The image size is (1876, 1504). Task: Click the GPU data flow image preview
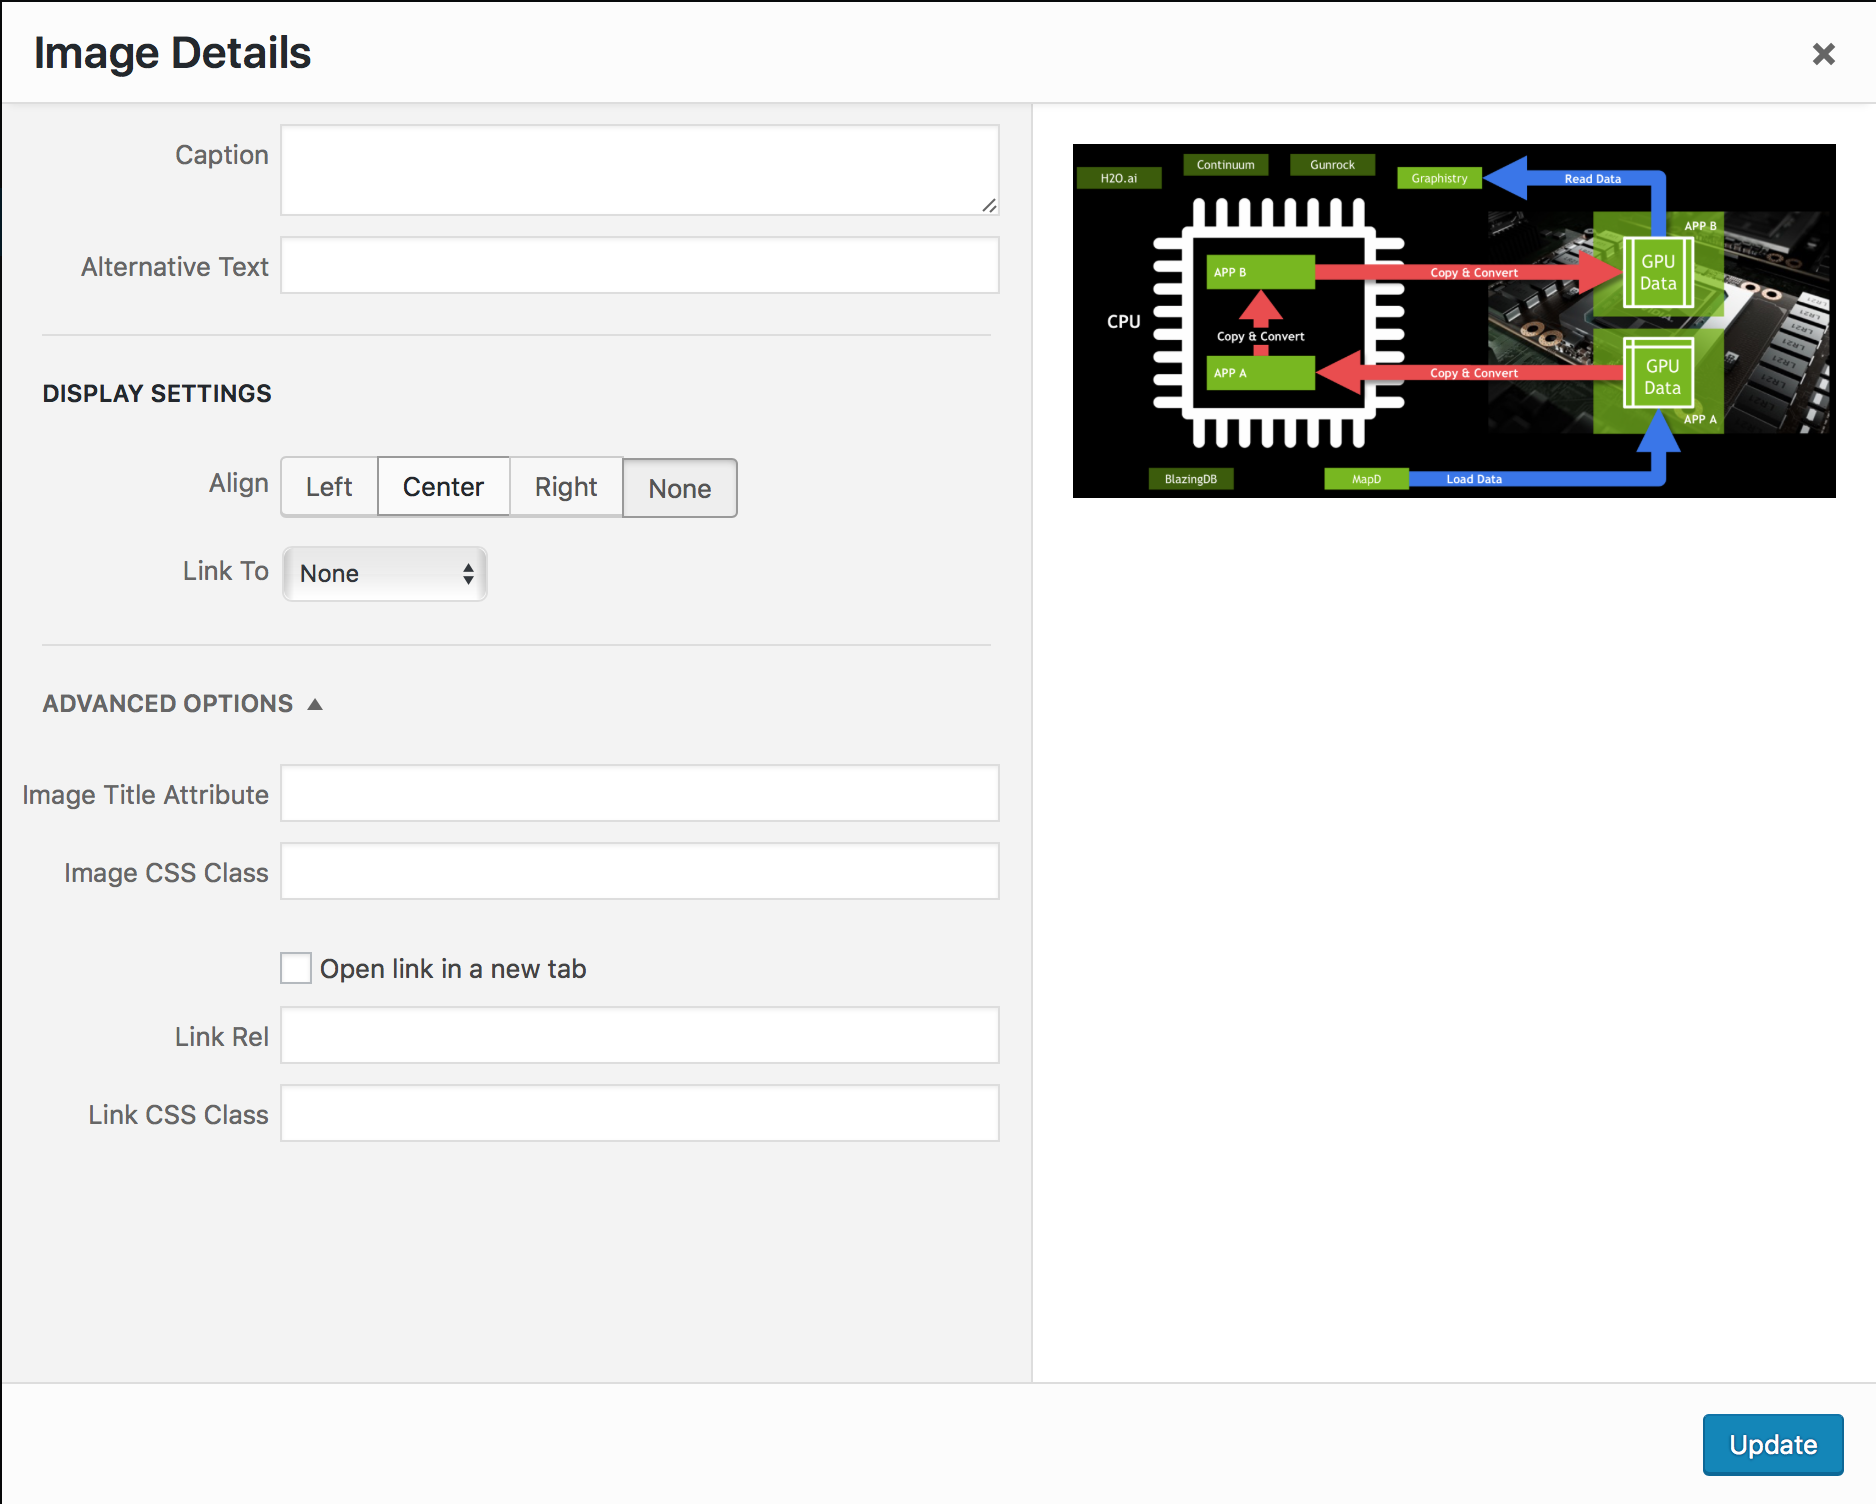[1453, 320]
